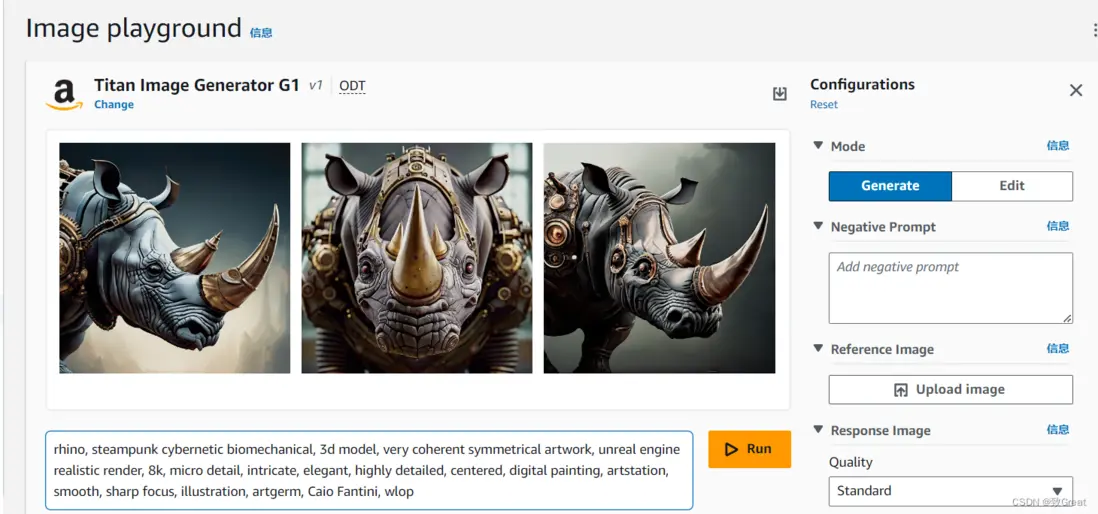
Task: Open the Quality dropdown set to Standard
Action: (x=950, y=491)
